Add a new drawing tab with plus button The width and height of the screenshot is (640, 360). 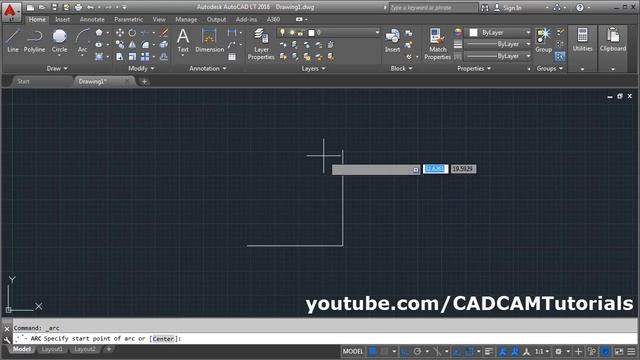[x=144, y=82]
